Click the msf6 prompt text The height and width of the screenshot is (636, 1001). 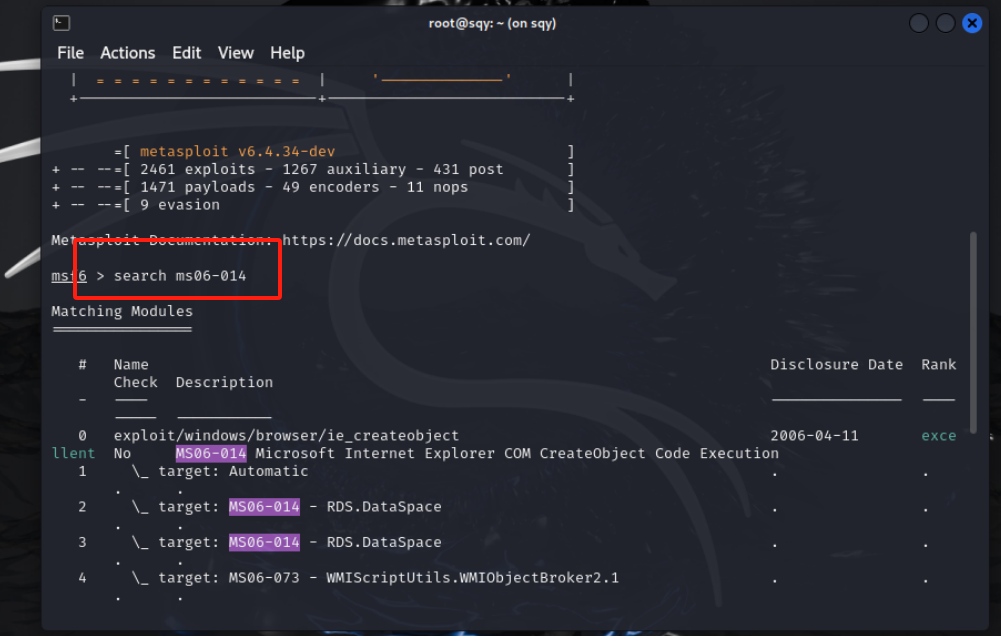pos(69,276)
